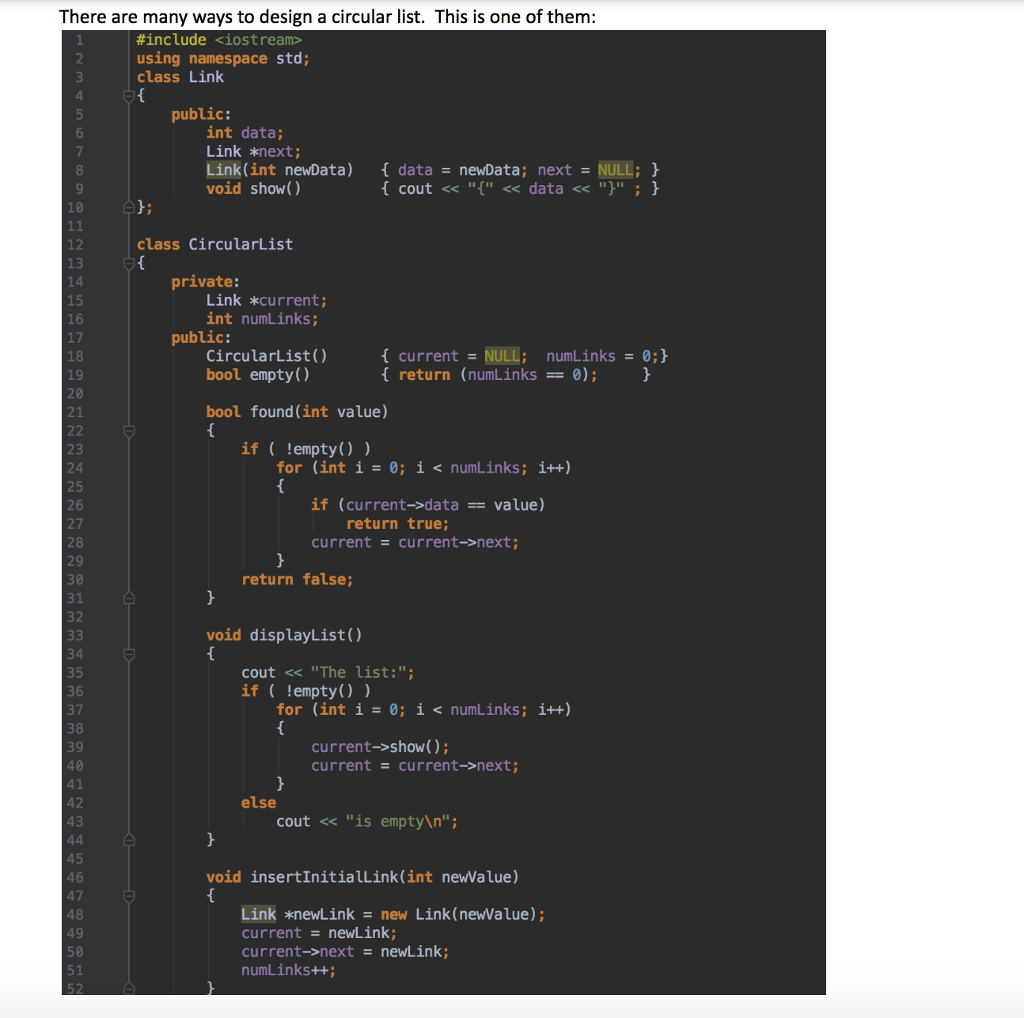
Task: Click the 'class Link' declaration
Action: [180, 77]
